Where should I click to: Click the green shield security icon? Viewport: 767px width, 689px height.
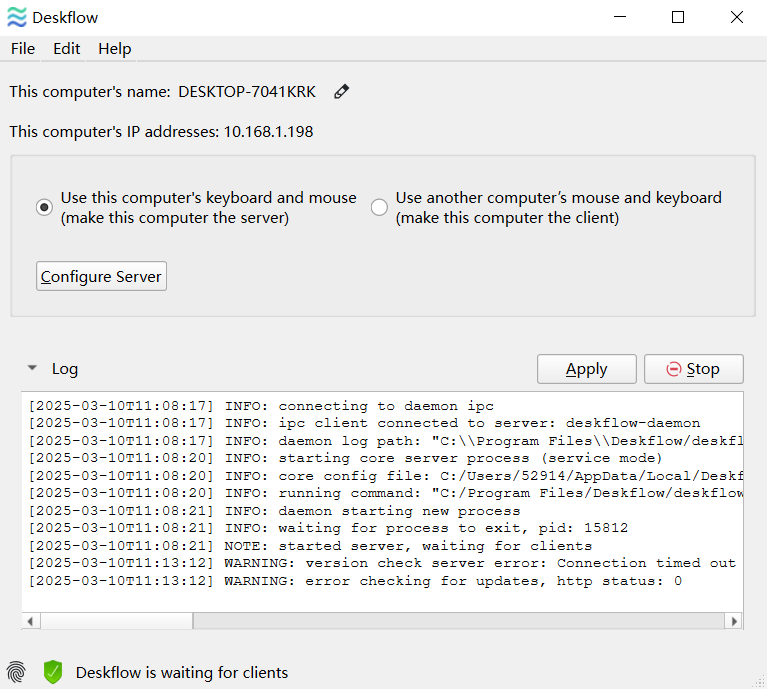point(53,672)
